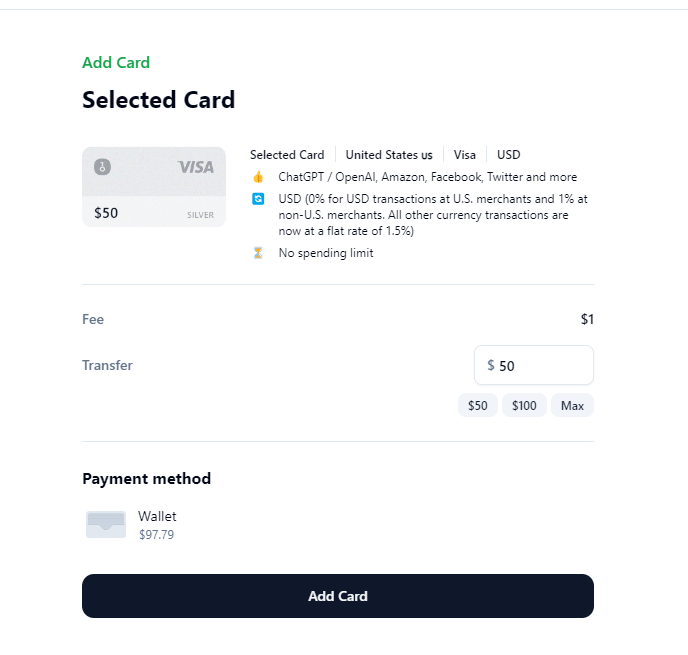Click the USD currency tag

click(509, 155)
